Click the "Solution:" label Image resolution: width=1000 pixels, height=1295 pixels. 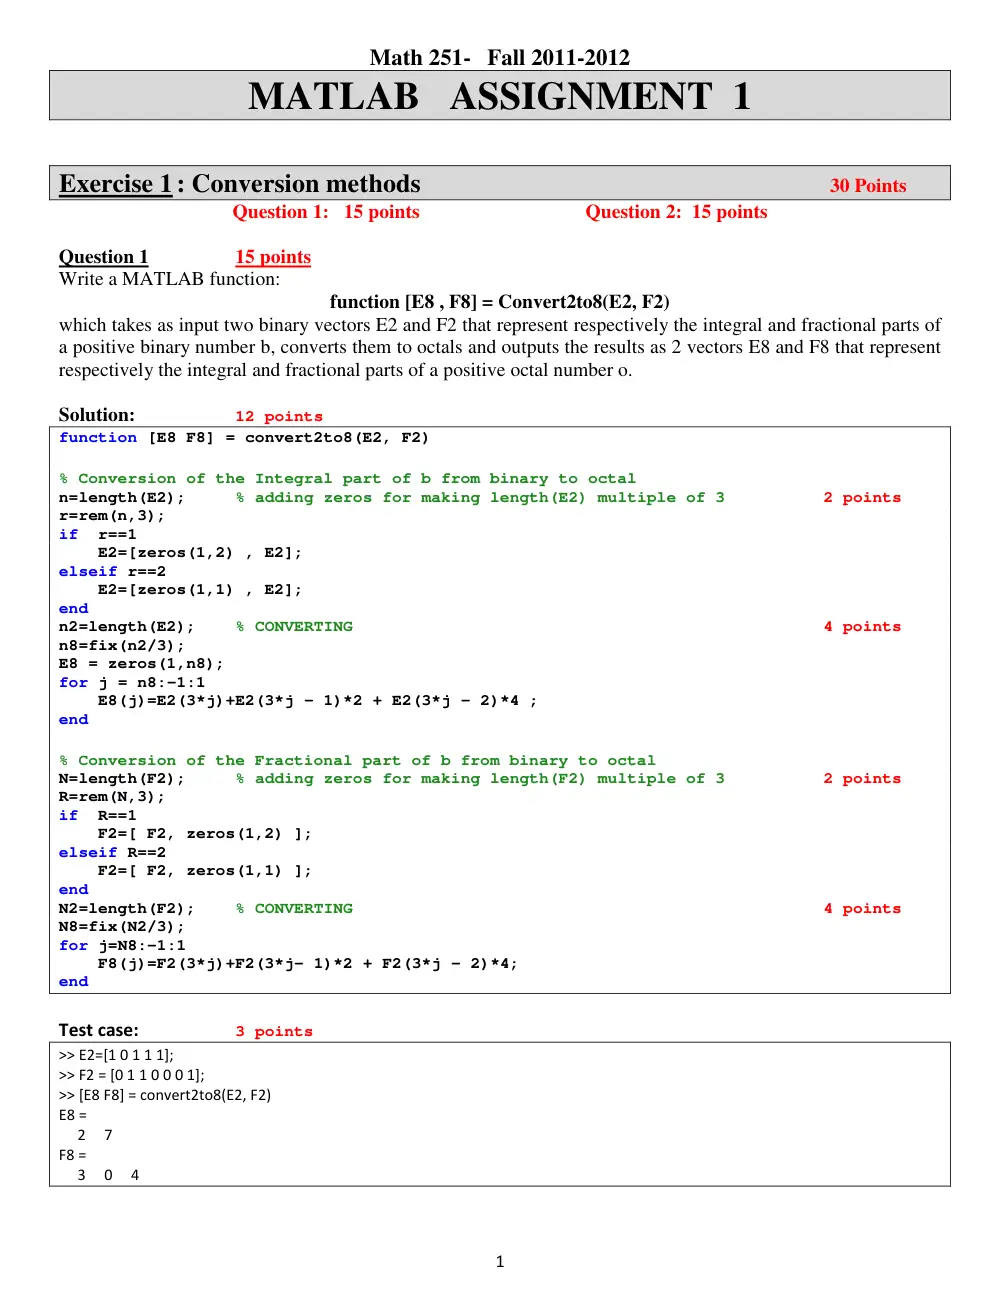click(x=97, y=415)
